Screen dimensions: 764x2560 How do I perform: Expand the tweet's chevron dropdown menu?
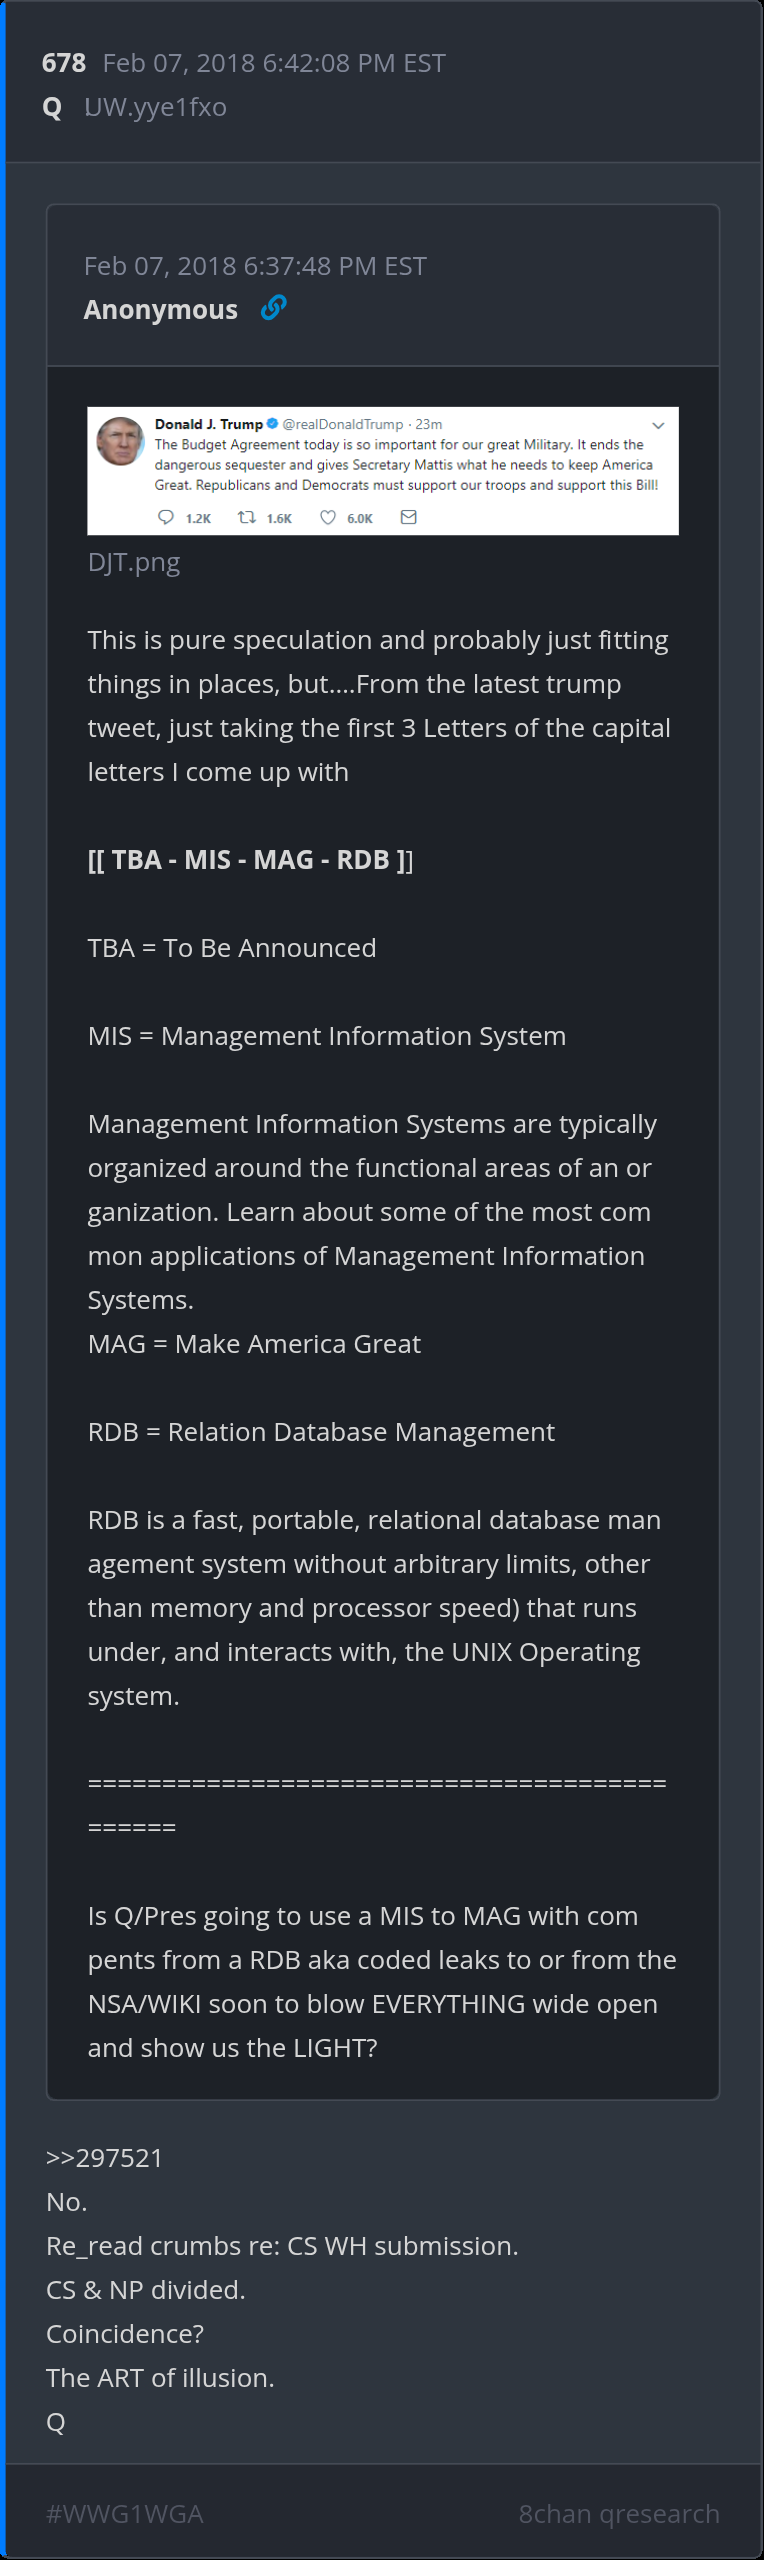(658, 425)
